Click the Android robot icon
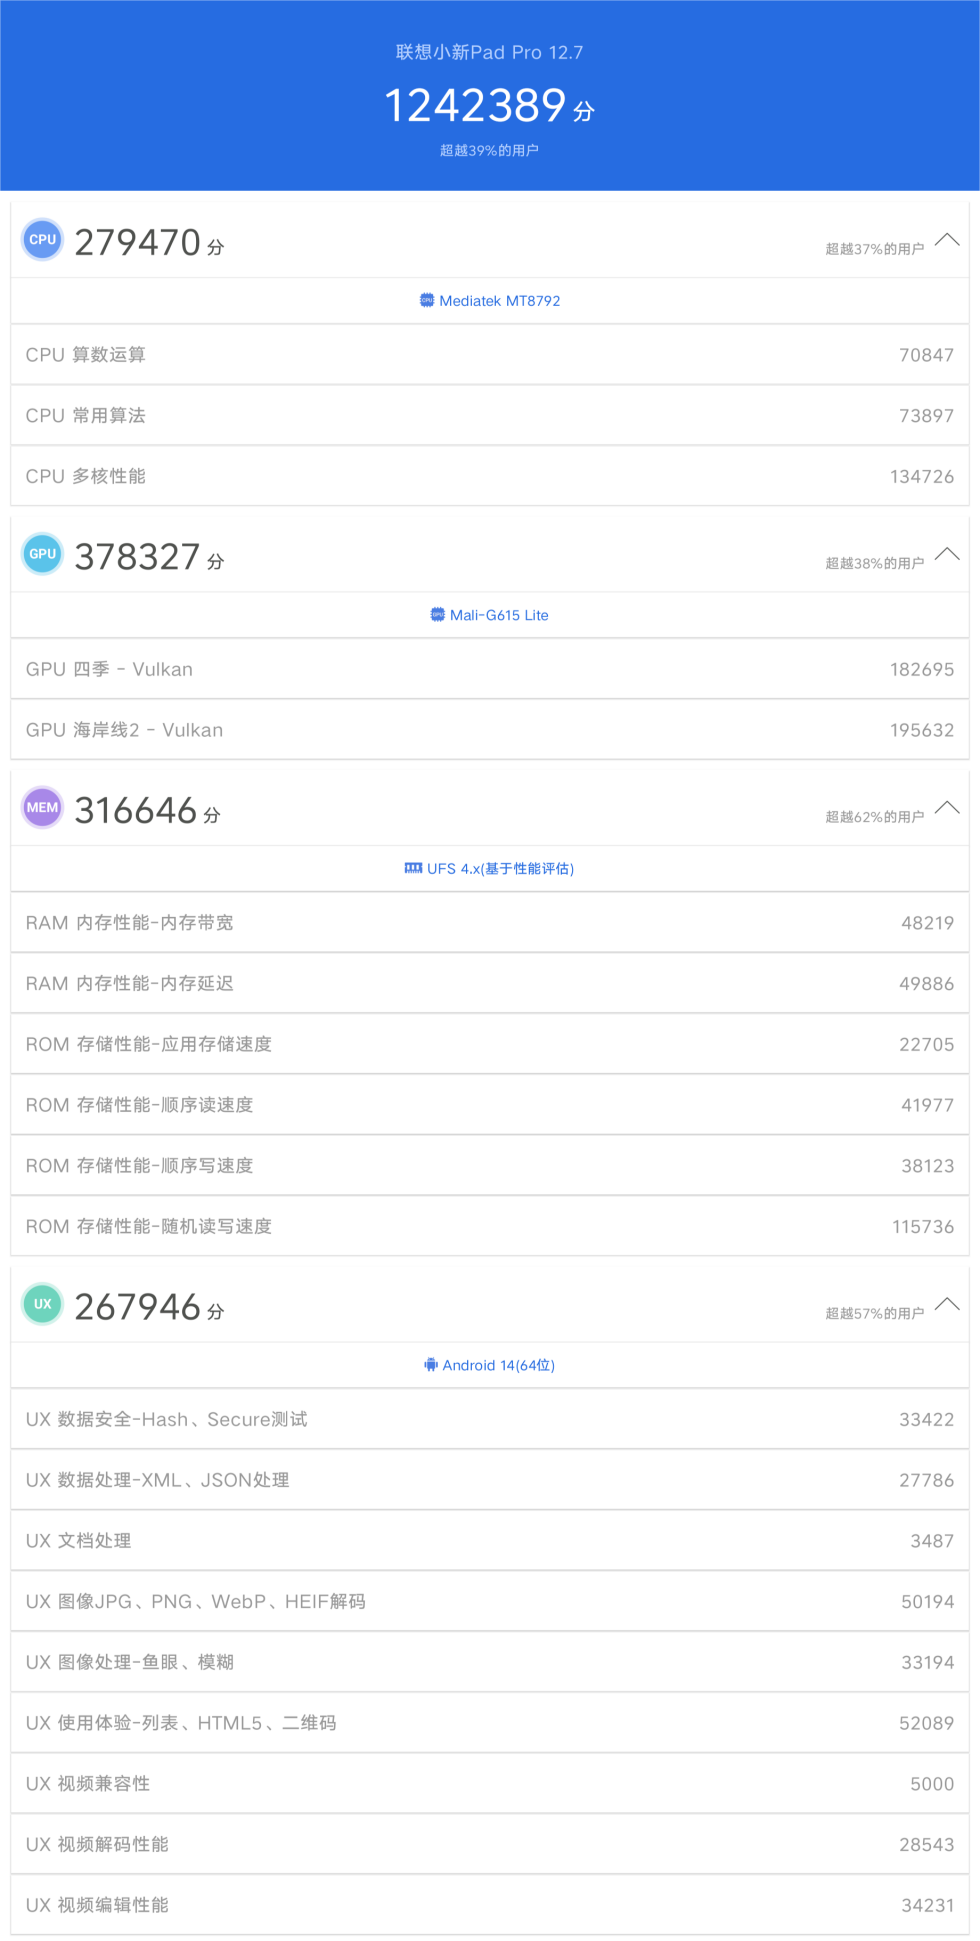The image size is (980, 1941). [x=431, y=1365]
